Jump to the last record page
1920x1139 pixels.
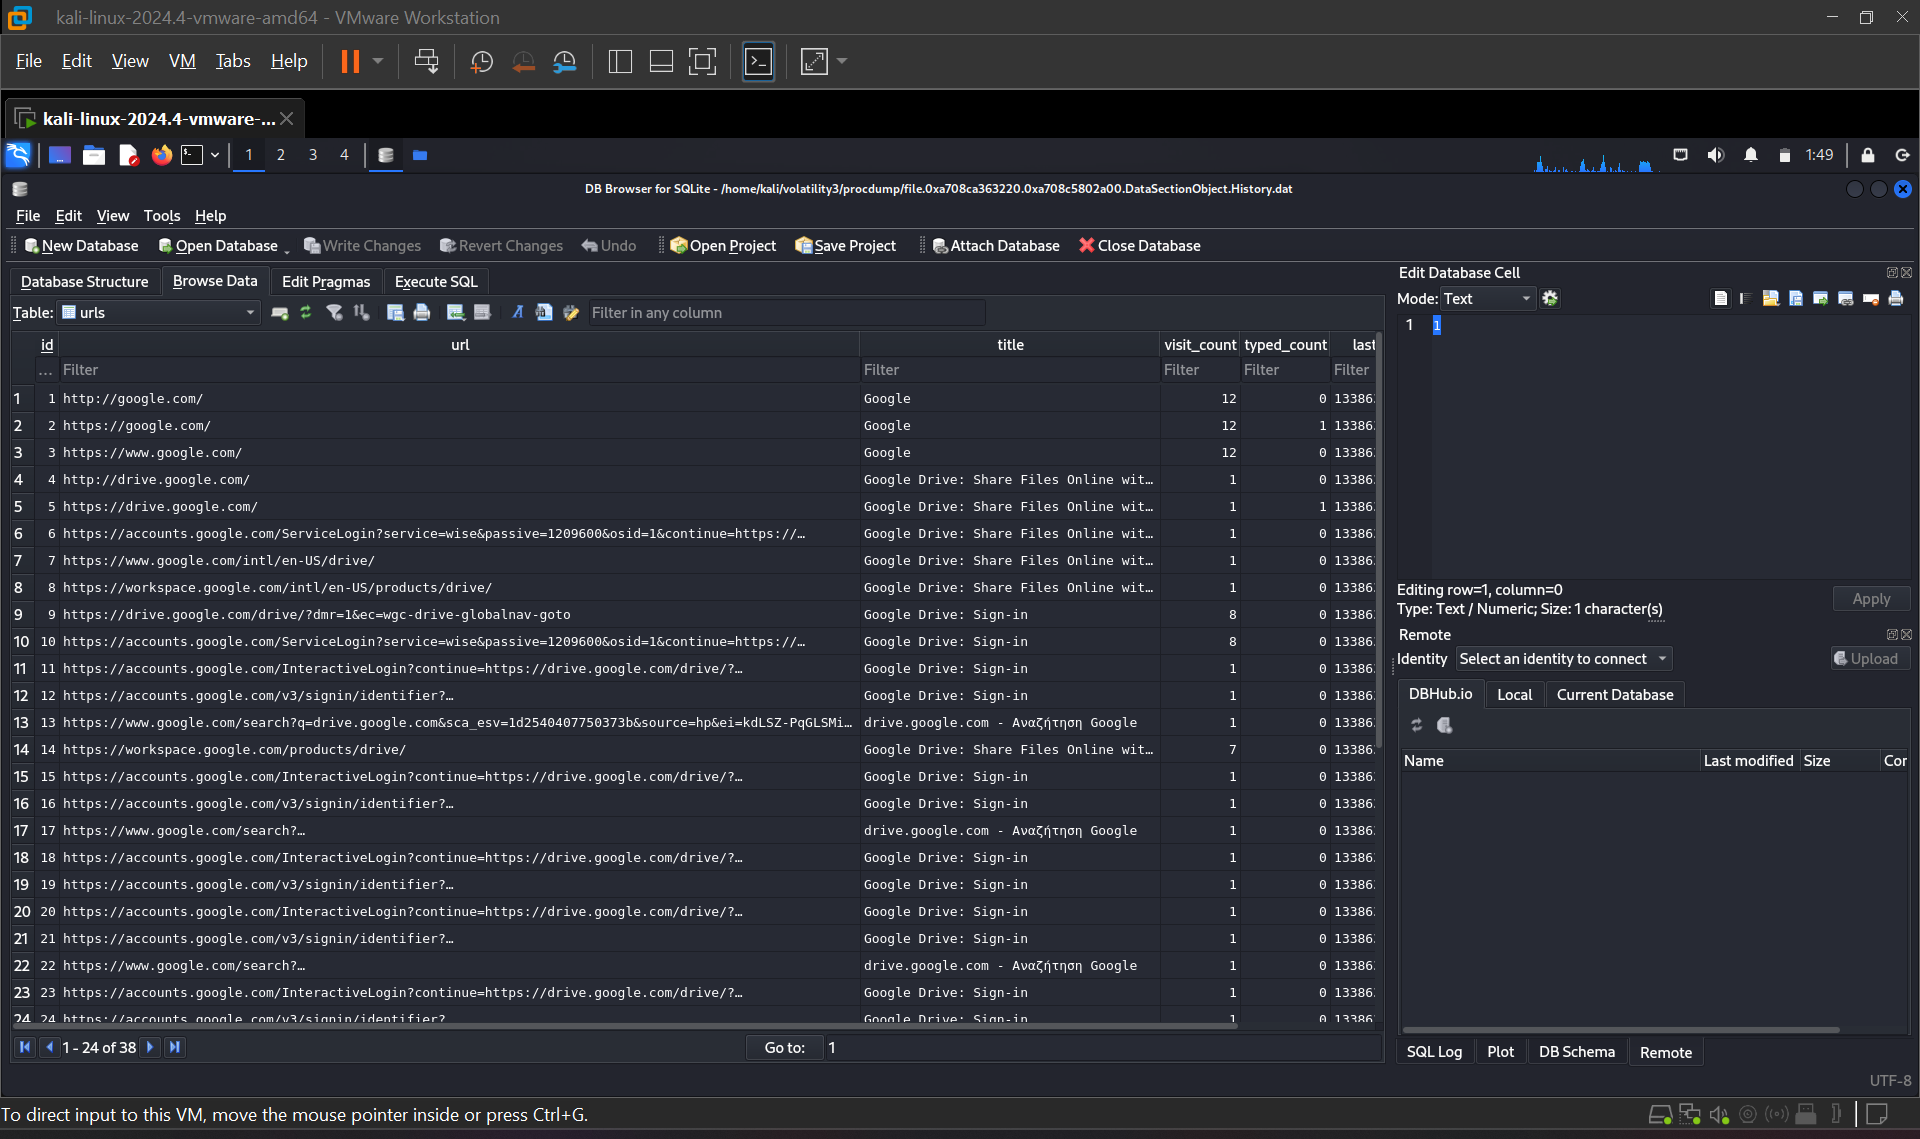(x=175, y=1047)
